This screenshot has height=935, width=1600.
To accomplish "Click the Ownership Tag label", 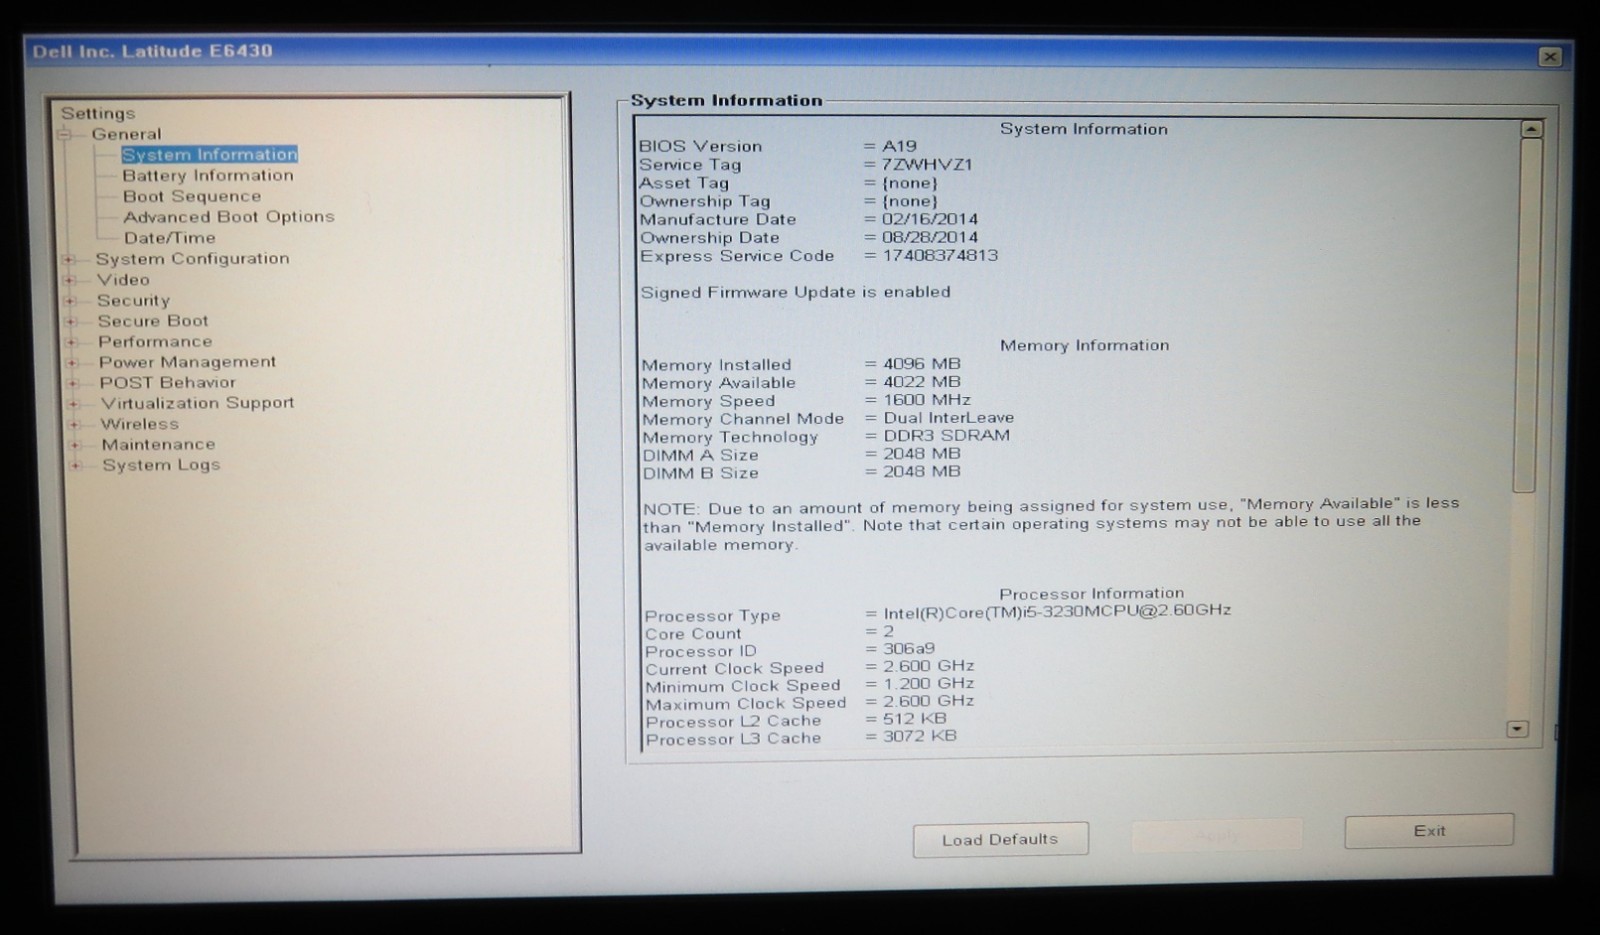I will pos(705,201).
